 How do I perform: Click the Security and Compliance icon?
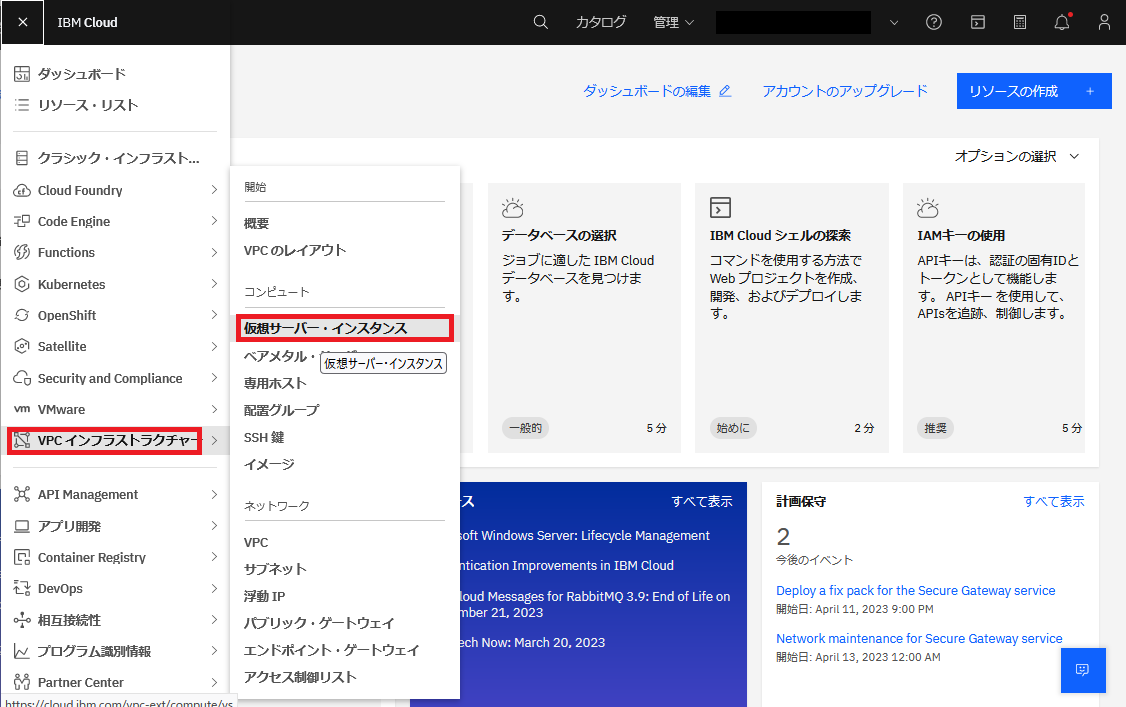click(x=22, y=378)
